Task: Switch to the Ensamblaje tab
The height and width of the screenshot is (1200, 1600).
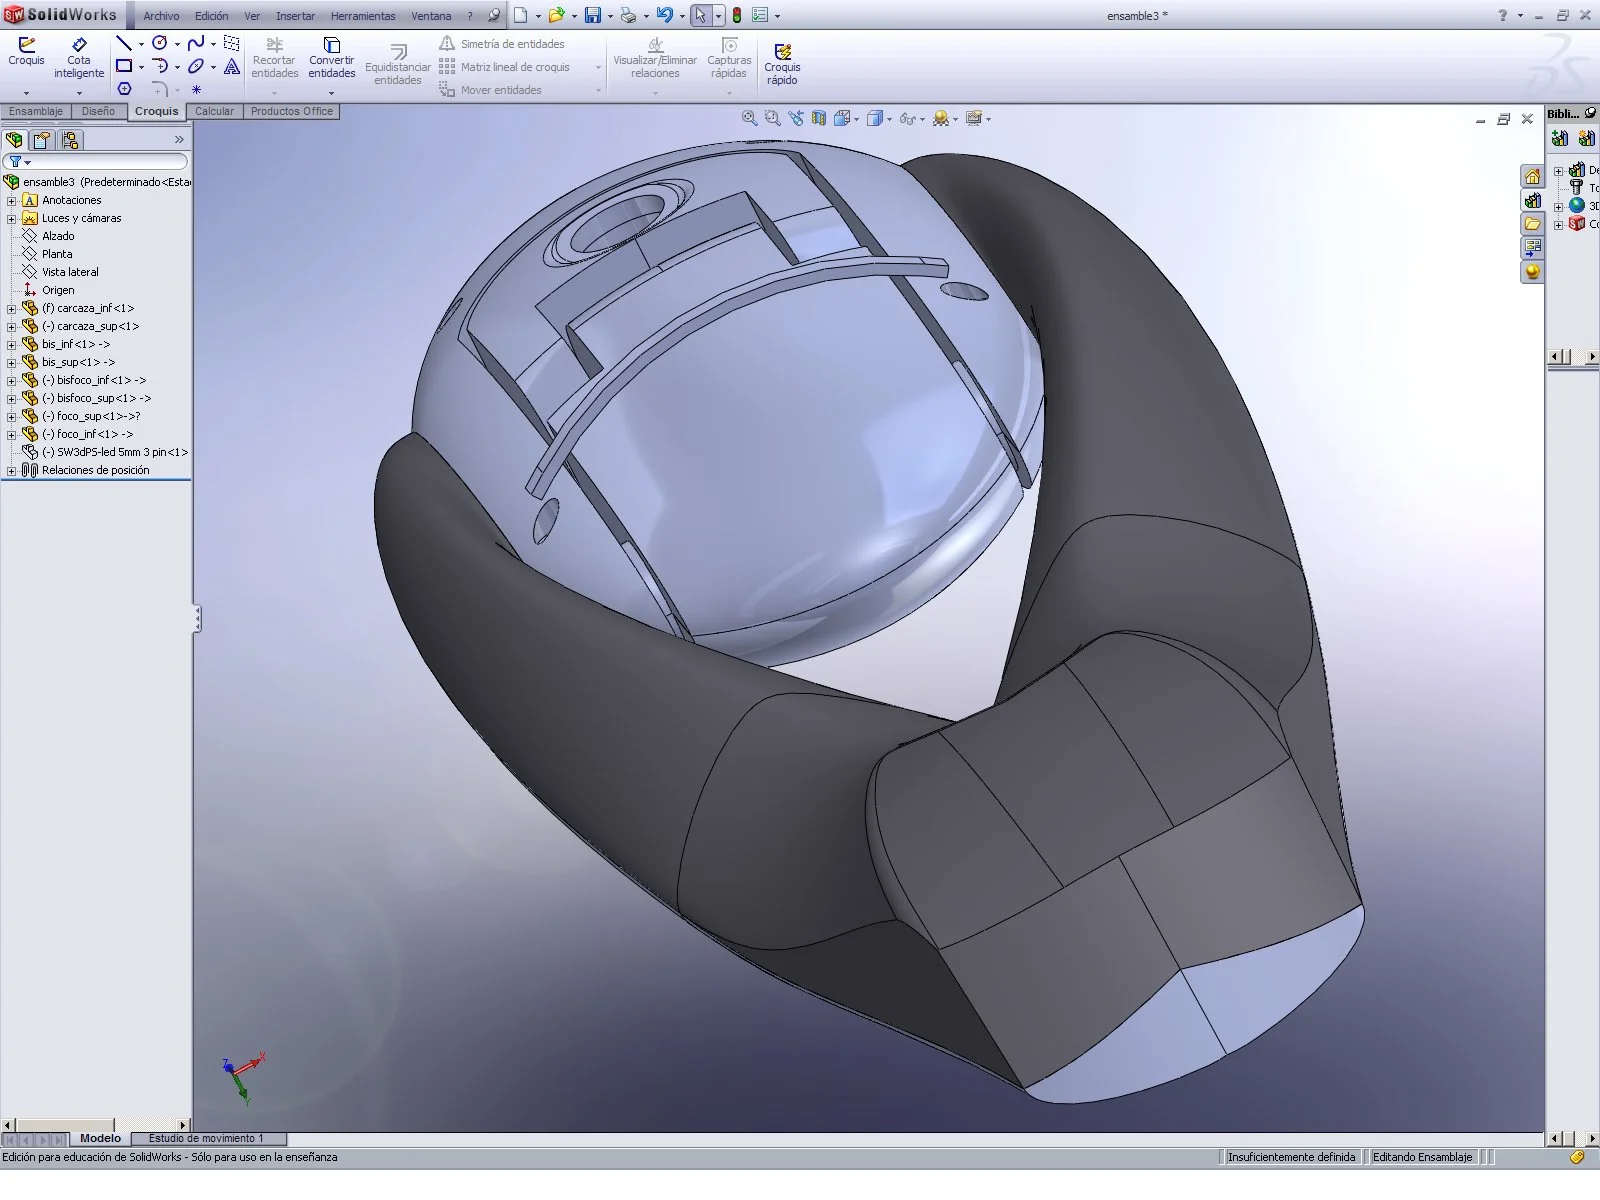Action: click(36, 111)
